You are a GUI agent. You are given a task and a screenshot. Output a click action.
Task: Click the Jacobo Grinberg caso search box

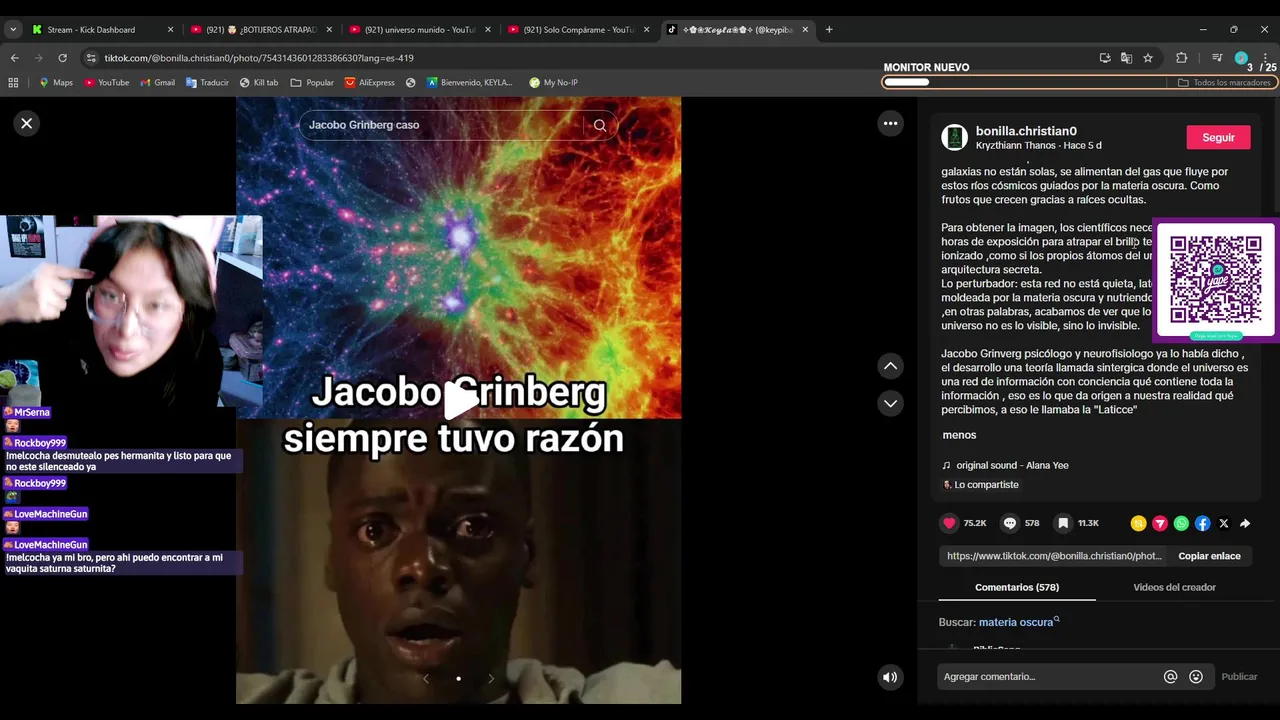(441, 125)
